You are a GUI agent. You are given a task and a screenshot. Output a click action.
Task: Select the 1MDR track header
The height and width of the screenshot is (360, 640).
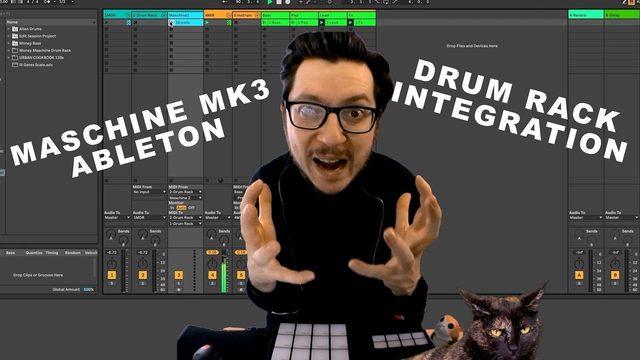pyautogui.click(x=117, y=15)
